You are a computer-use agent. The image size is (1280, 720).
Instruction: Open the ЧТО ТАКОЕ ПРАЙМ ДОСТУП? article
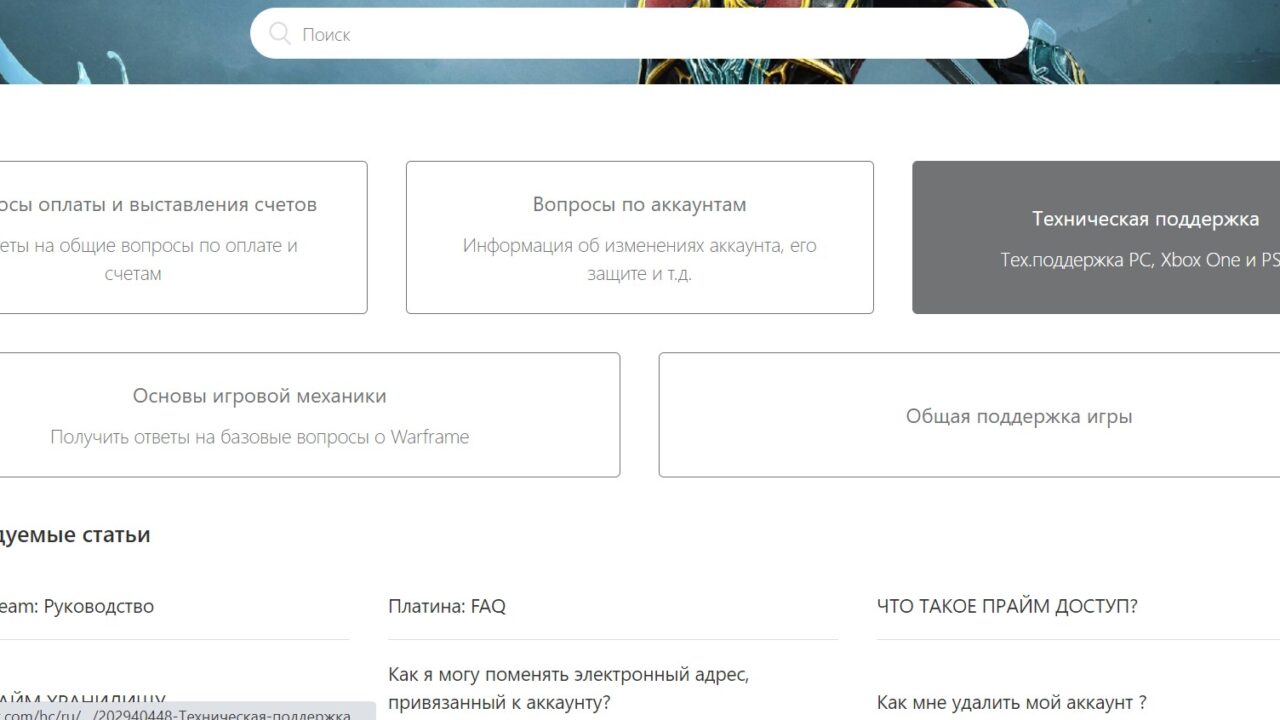(x=1007, y=606)
